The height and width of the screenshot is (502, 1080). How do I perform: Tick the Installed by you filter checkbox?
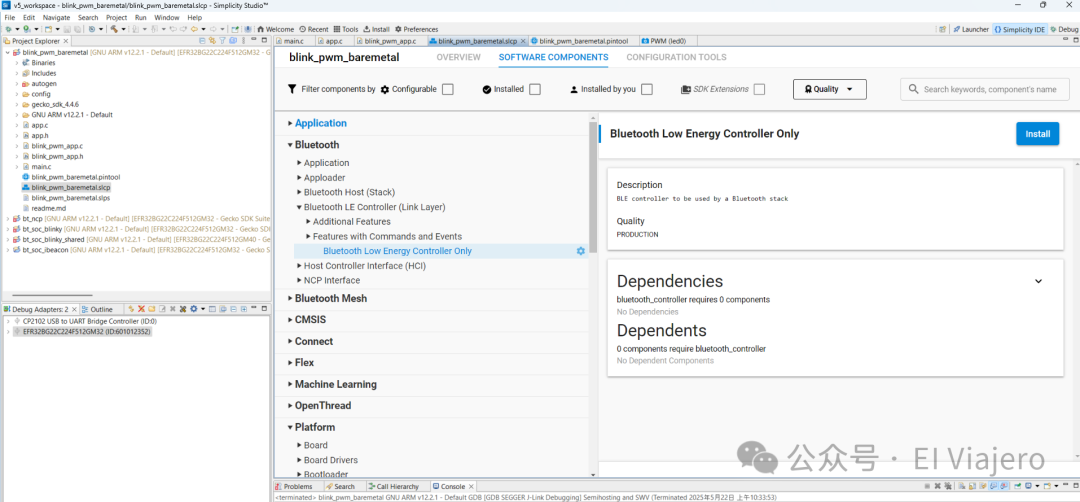(x=647, y=90)
